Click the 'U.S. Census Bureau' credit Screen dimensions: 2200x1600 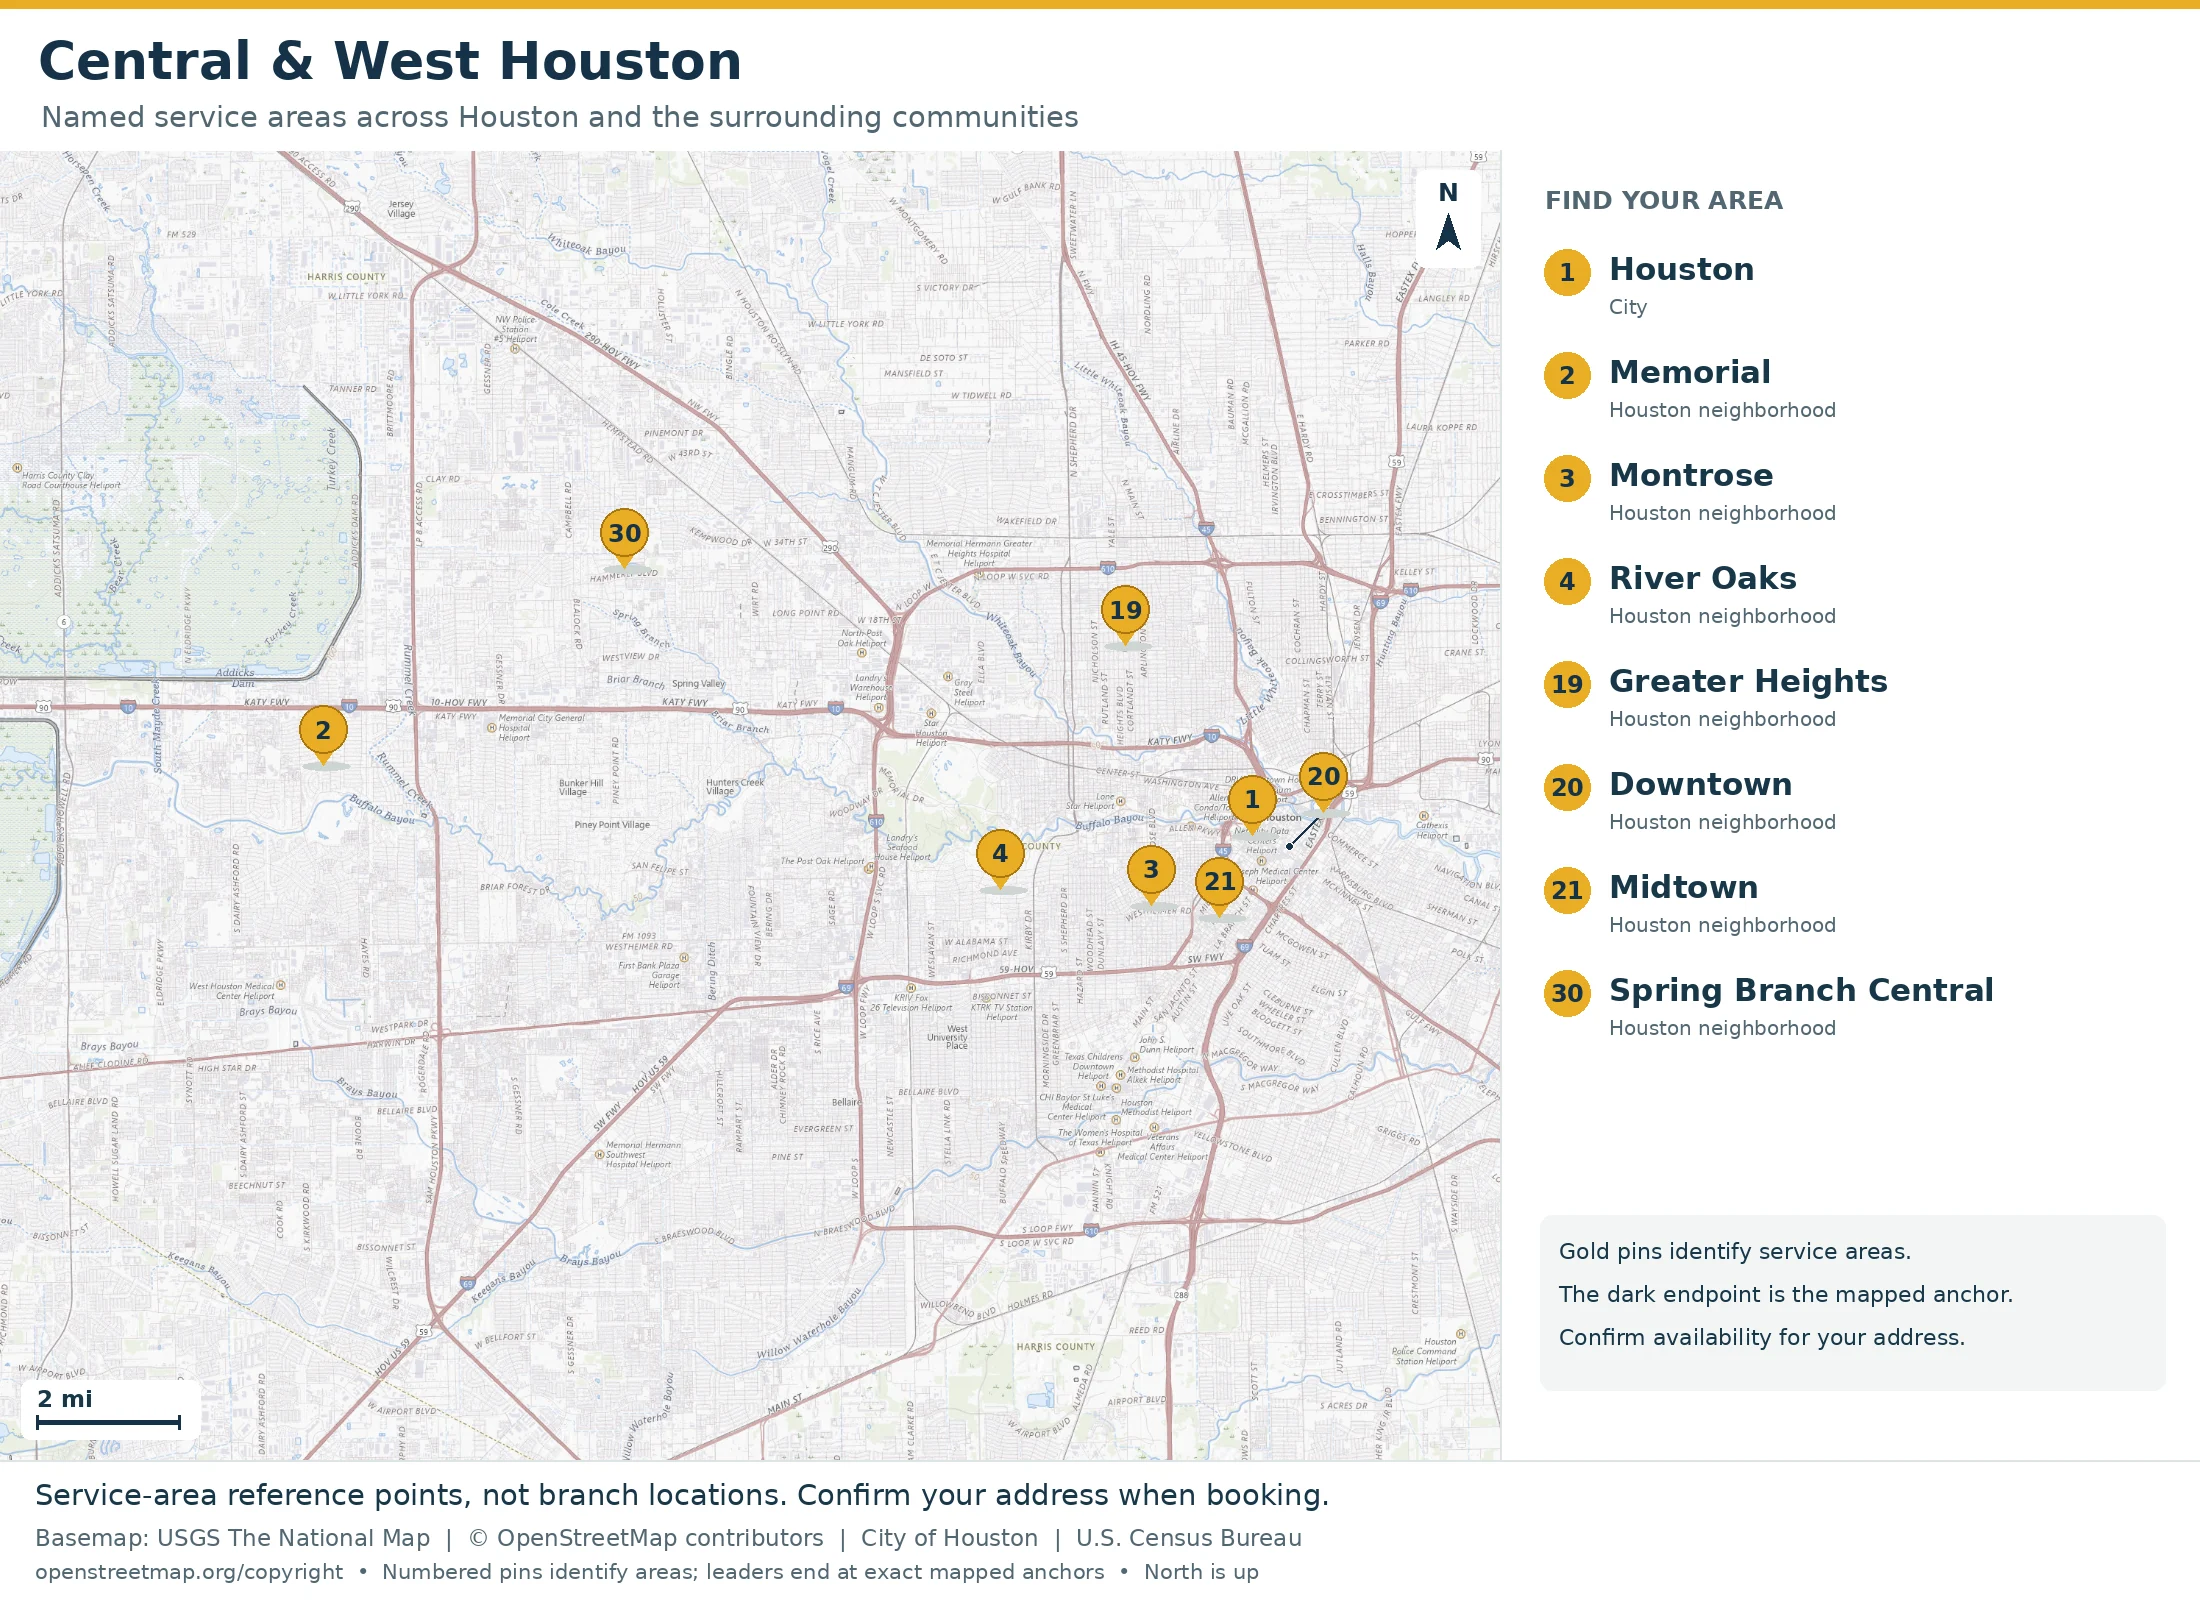(x=1189, y=1538)
